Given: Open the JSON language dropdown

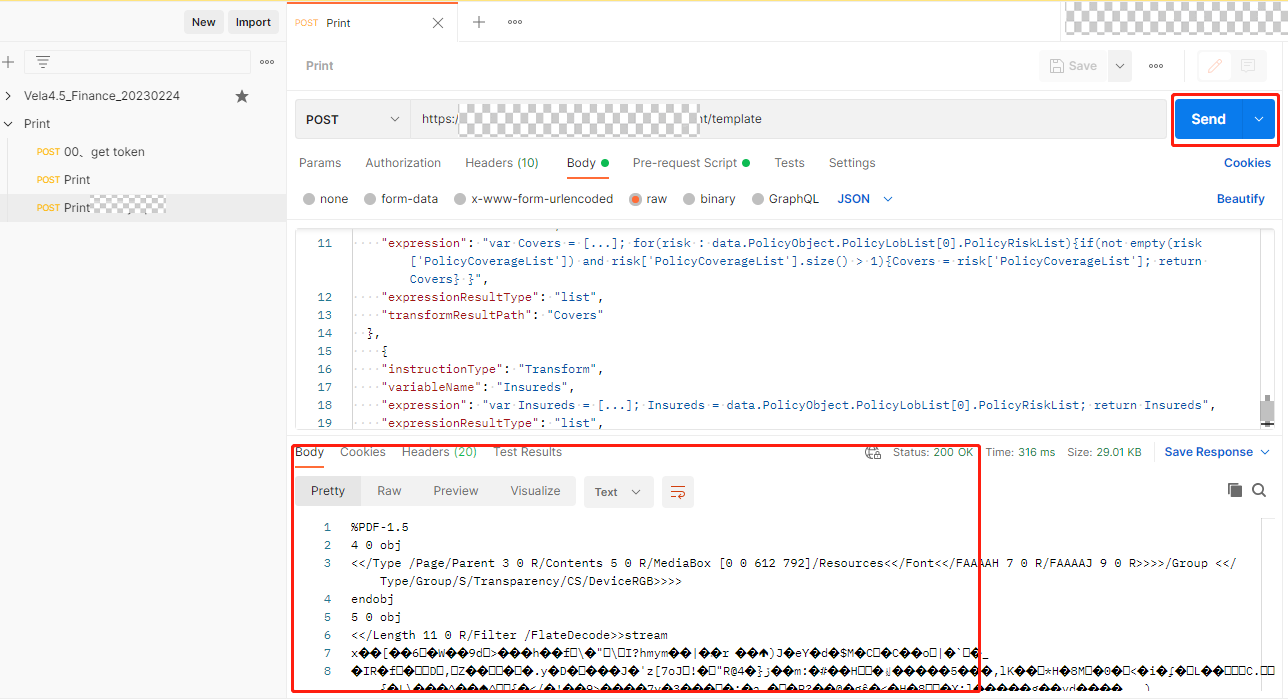Looking at the screenshot, I should click(x=862, y=198).
